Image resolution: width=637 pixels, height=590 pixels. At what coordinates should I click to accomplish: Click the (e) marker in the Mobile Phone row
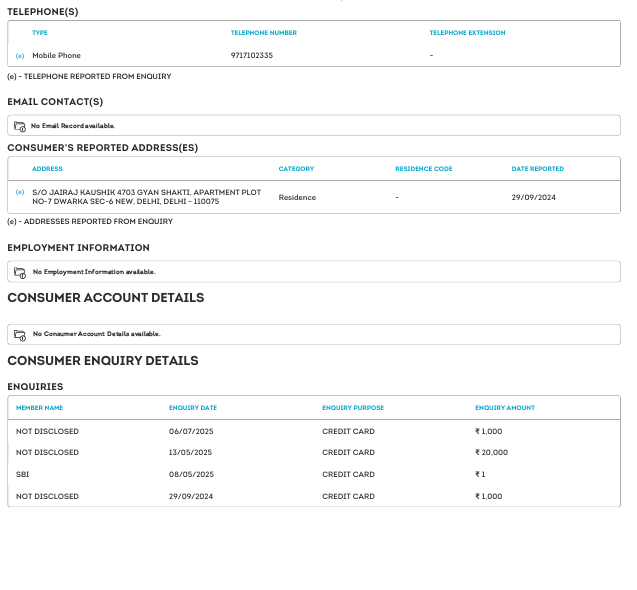[x=20, y=55]
